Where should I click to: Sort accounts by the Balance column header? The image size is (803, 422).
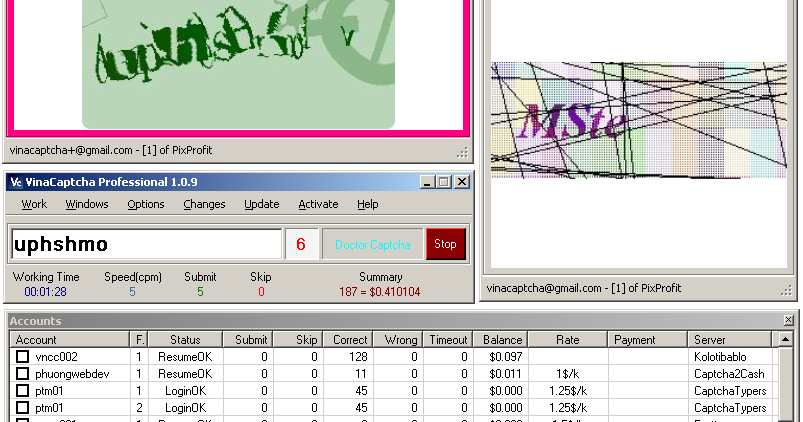click(x=502, y=340)
